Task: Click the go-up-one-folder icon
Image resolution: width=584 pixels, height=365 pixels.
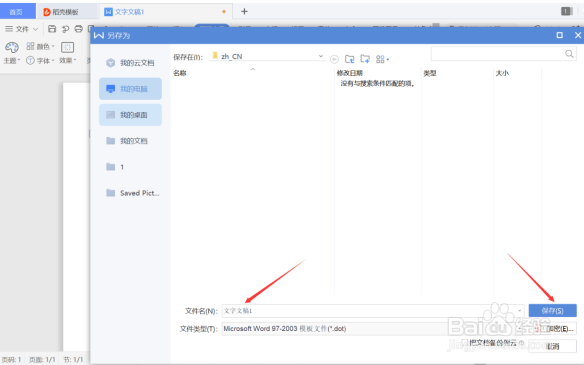Action: [x=349, y=59]
